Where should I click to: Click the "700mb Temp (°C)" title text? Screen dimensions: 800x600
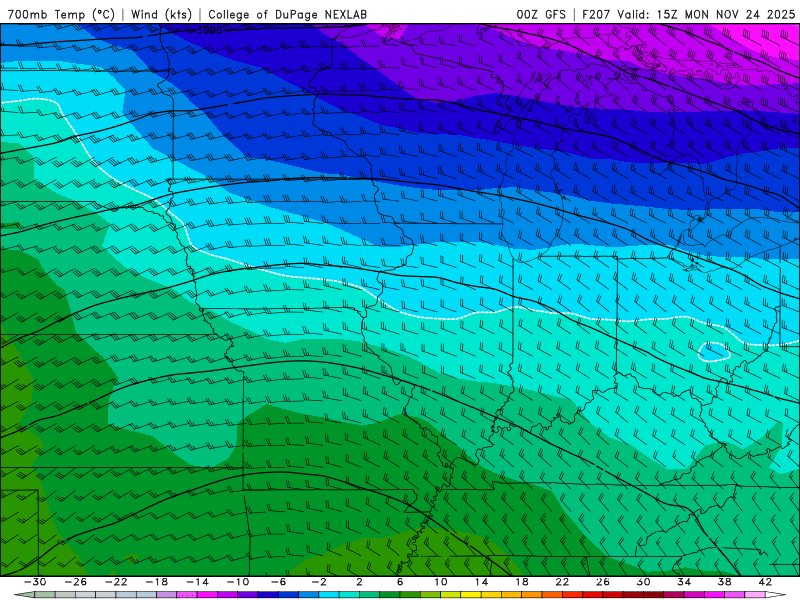[61, 14]
